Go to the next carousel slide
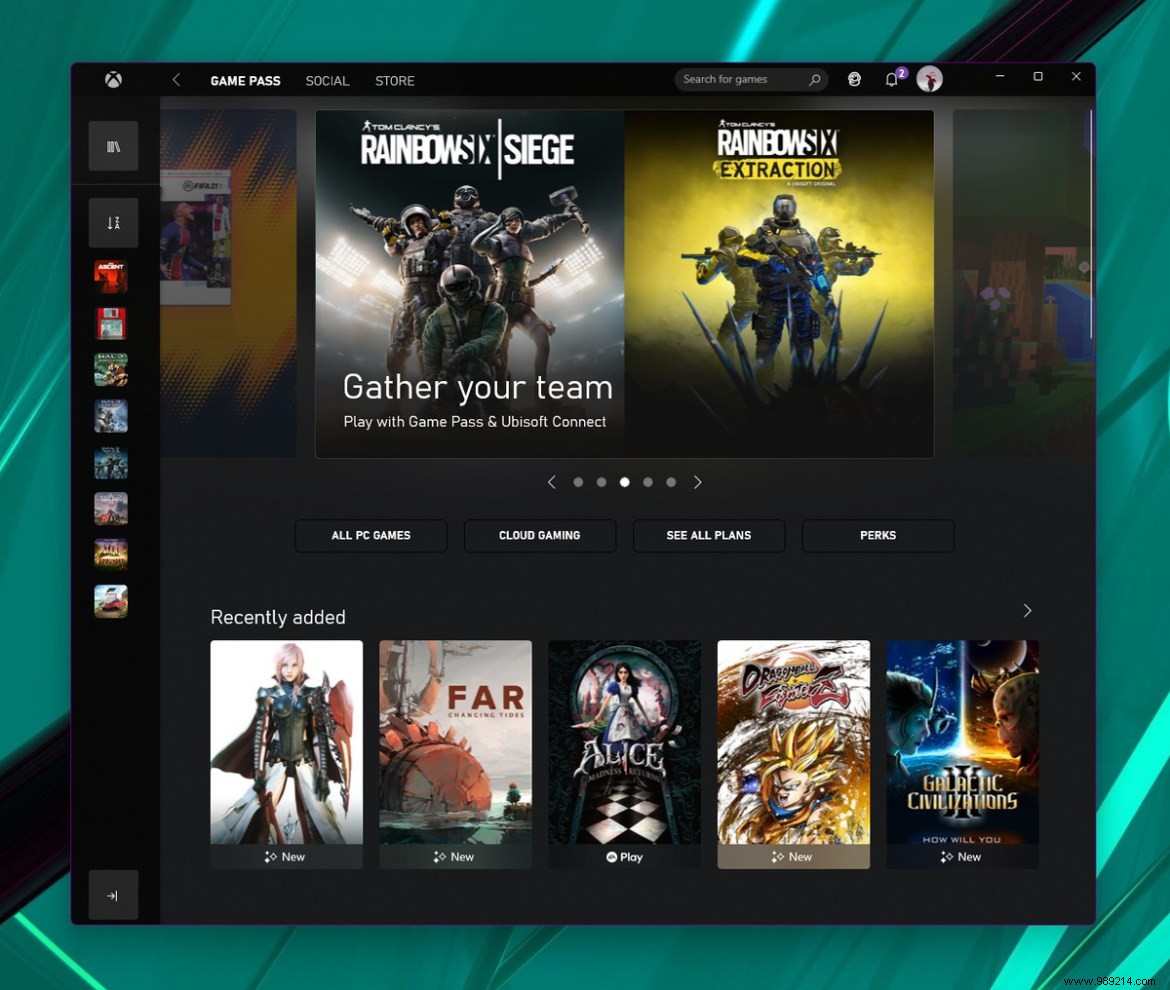This screenshot has height=990, width=1170. coord(698,482)
